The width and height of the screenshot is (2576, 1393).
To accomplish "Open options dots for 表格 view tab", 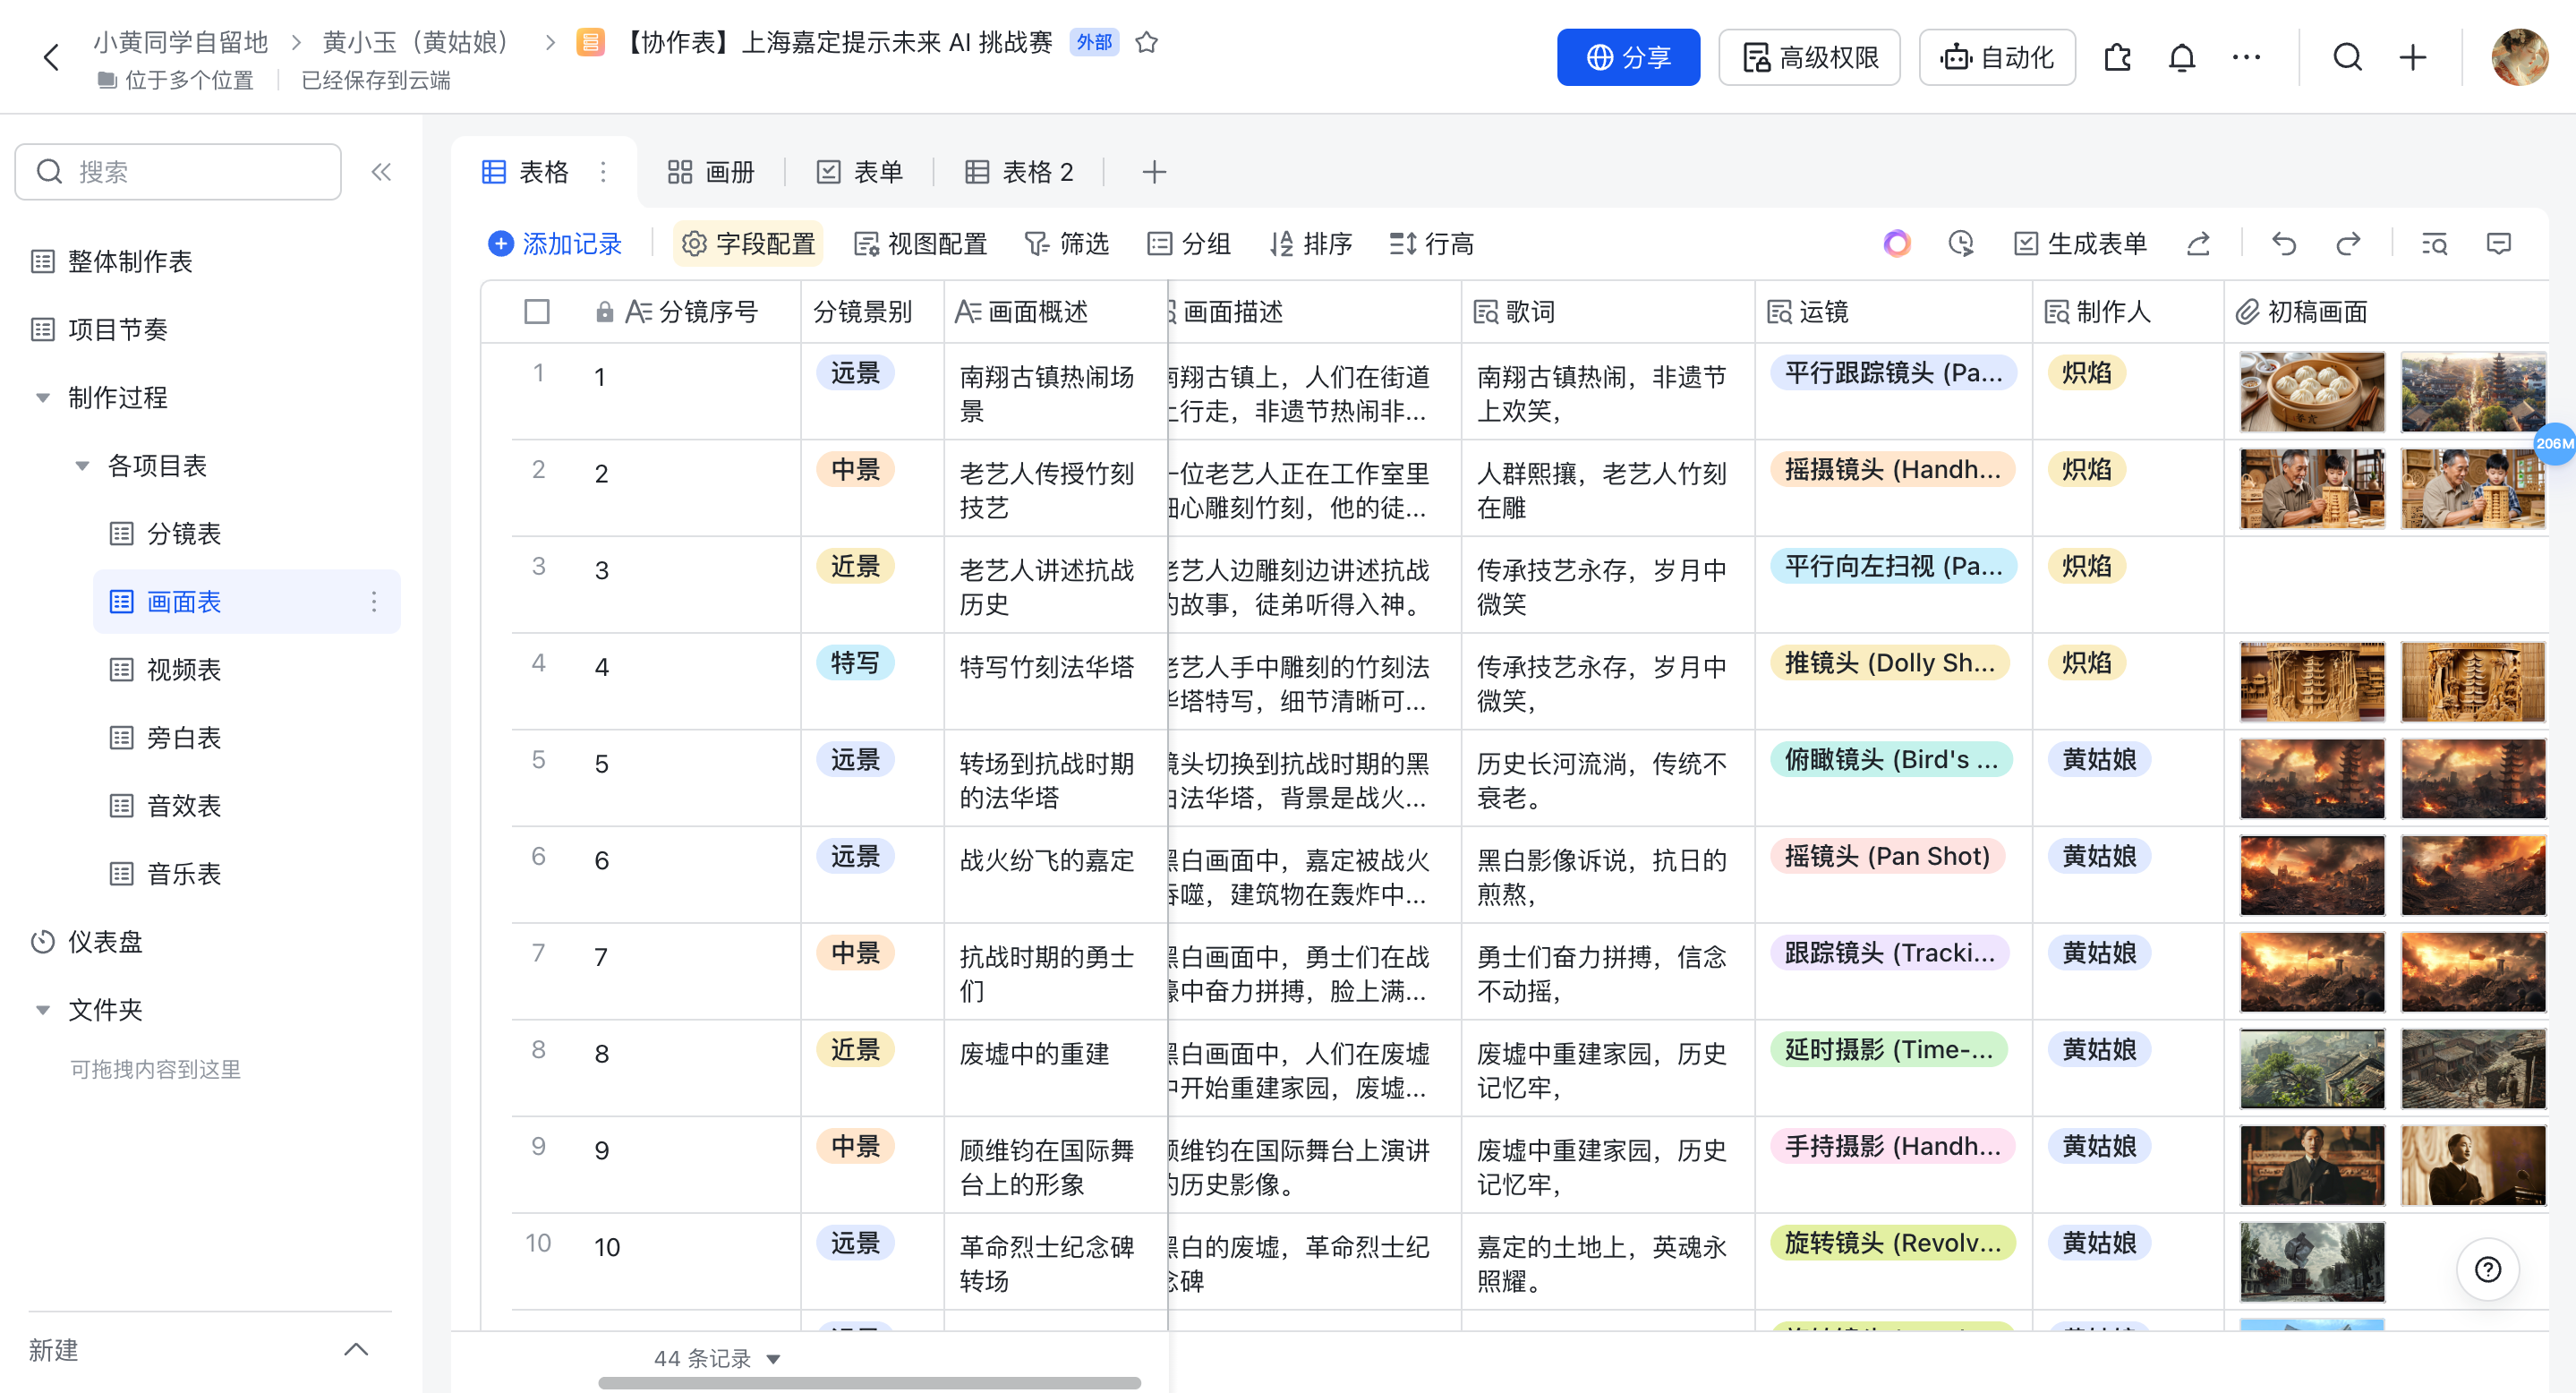I will pyautogui.click(x=603, y=172).
